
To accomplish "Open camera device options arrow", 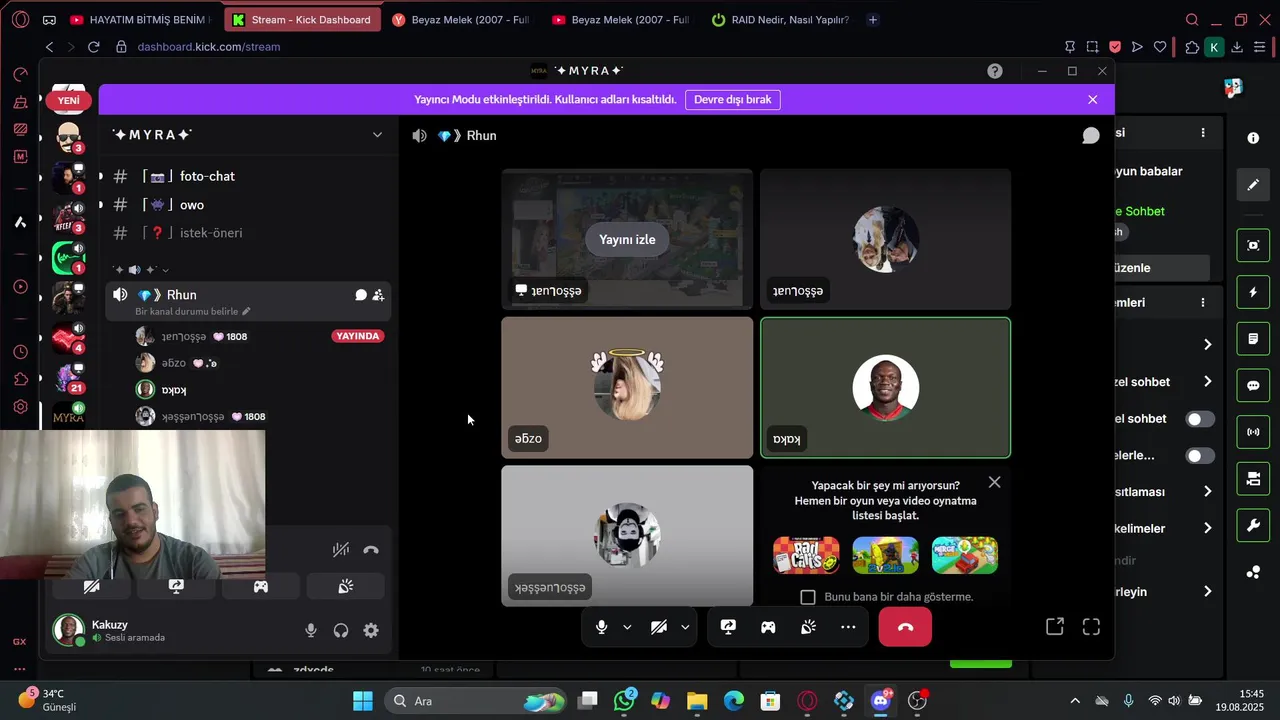I will pos(685,627).
